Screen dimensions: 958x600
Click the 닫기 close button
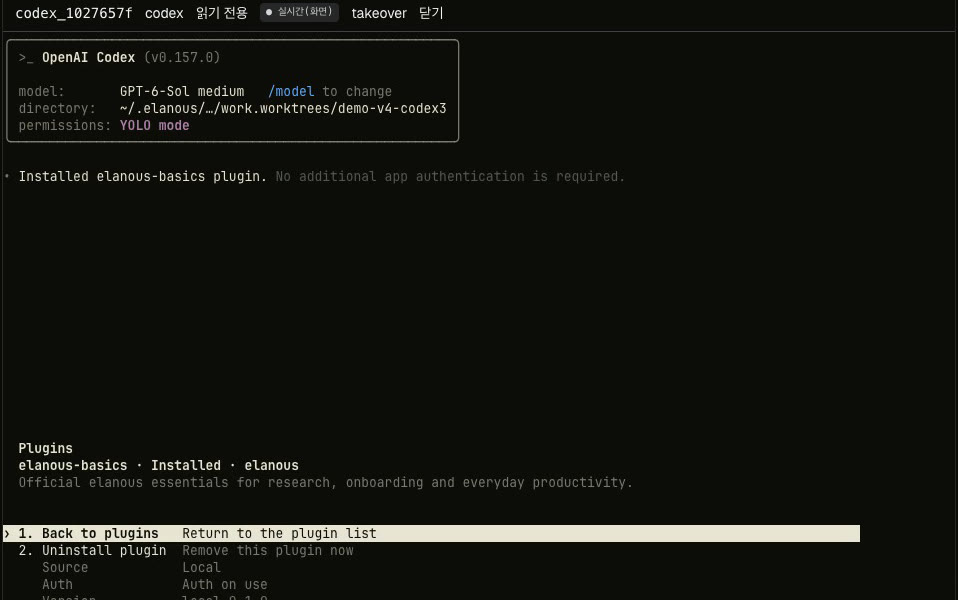tap(431, 13)
